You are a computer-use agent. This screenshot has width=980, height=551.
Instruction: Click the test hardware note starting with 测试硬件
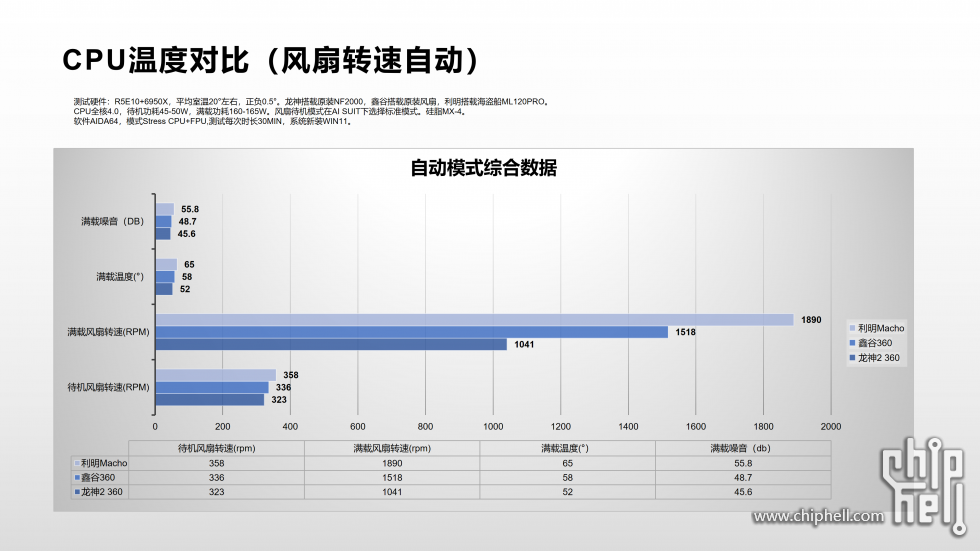(312, 101)
